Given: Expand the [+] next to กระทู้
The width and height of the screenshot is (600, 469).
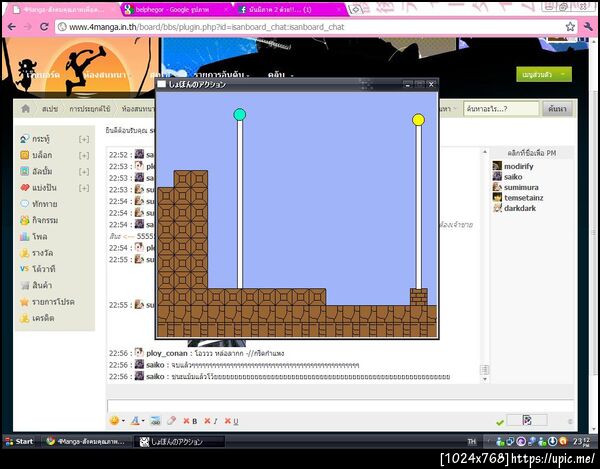Looking at the screenshot, I should (x=84, y=139).
